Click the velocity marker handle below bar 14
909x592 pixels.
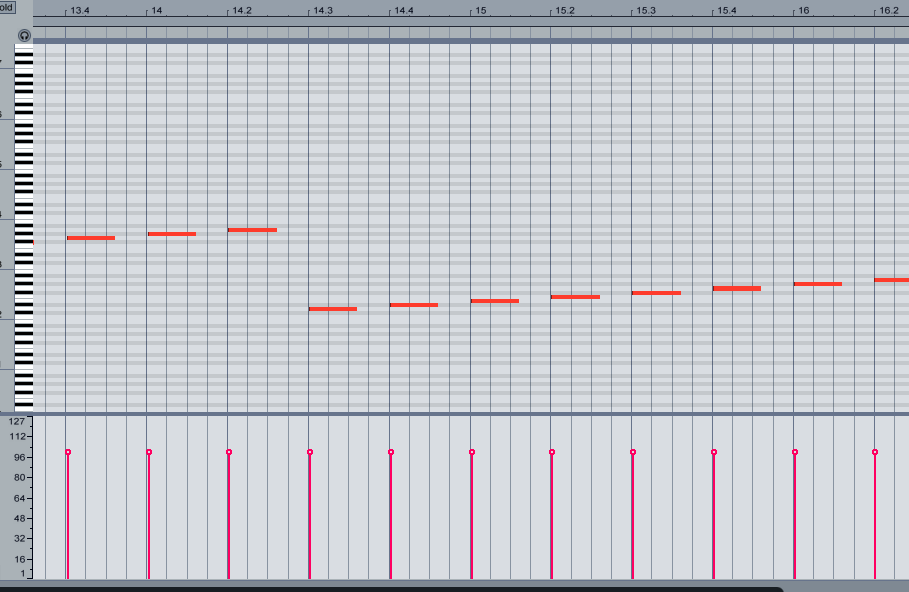click(x=148, y=451)
